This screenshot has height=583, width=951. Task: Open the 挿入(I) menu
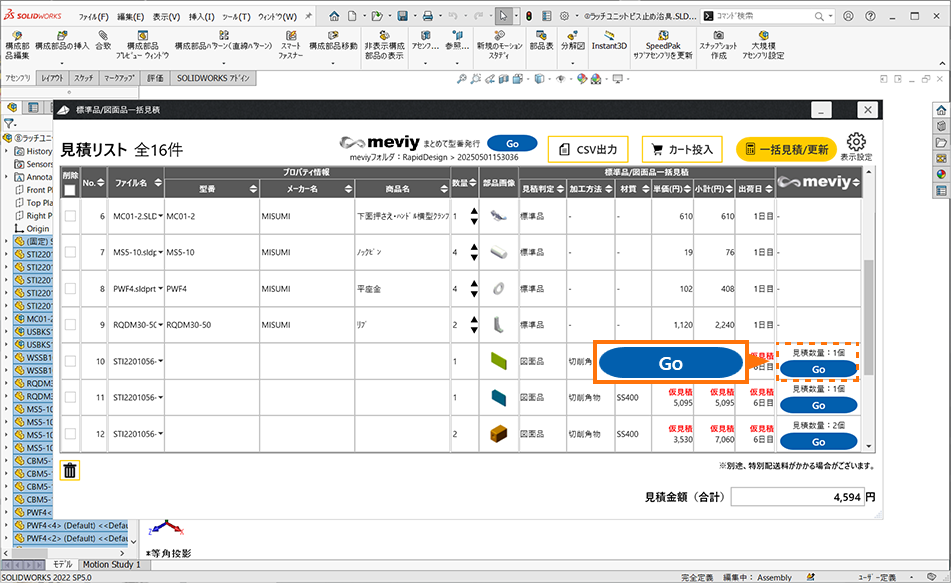201,17
